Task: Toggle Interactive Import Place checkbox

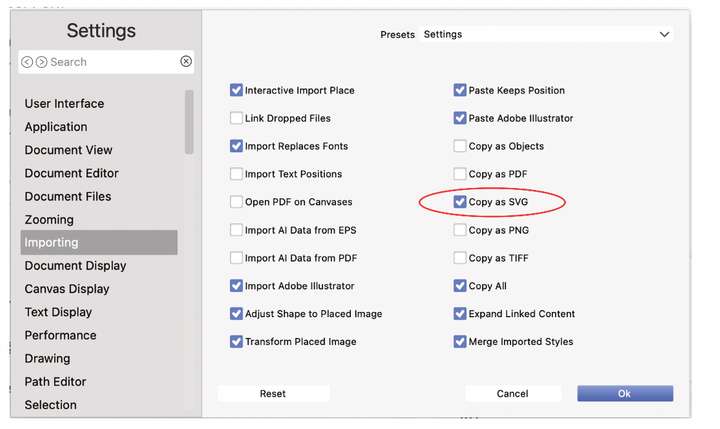Action: click(236, 90)
